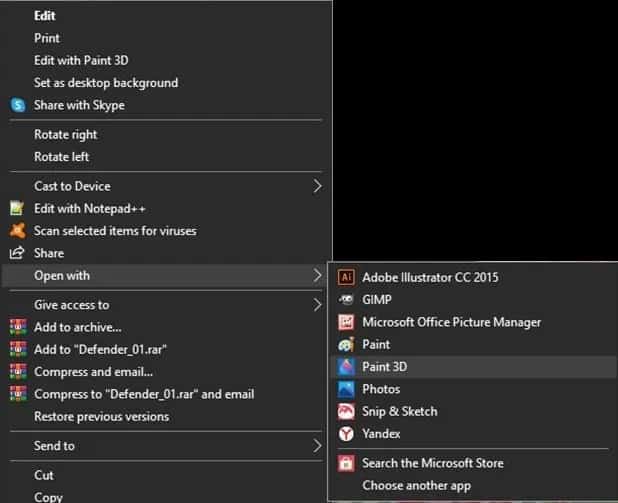Select the GIMP icon in submenu

coord(347,299)
